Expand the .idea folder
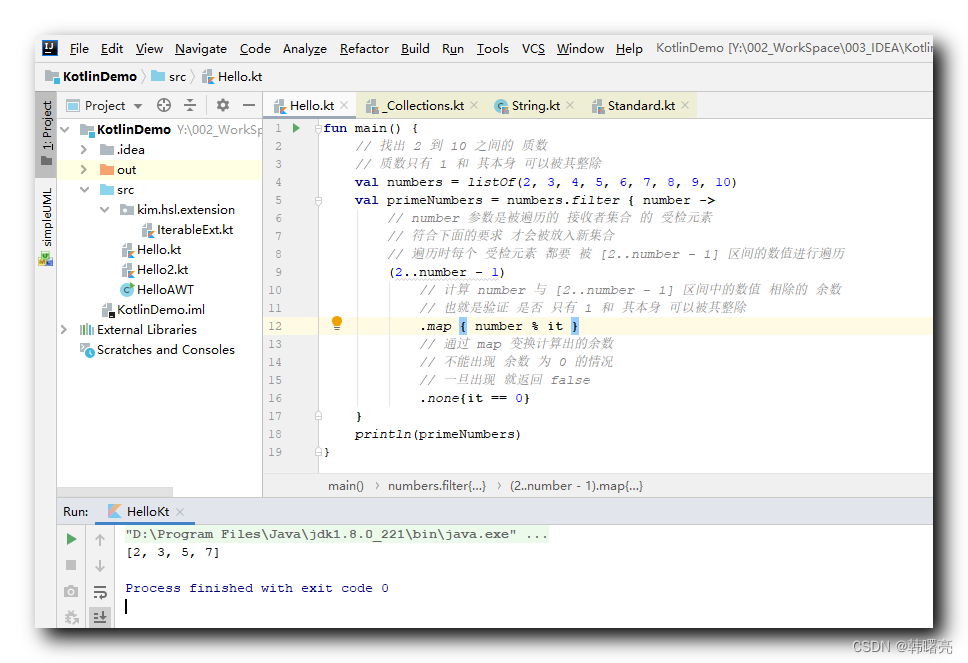 [84, 149]
